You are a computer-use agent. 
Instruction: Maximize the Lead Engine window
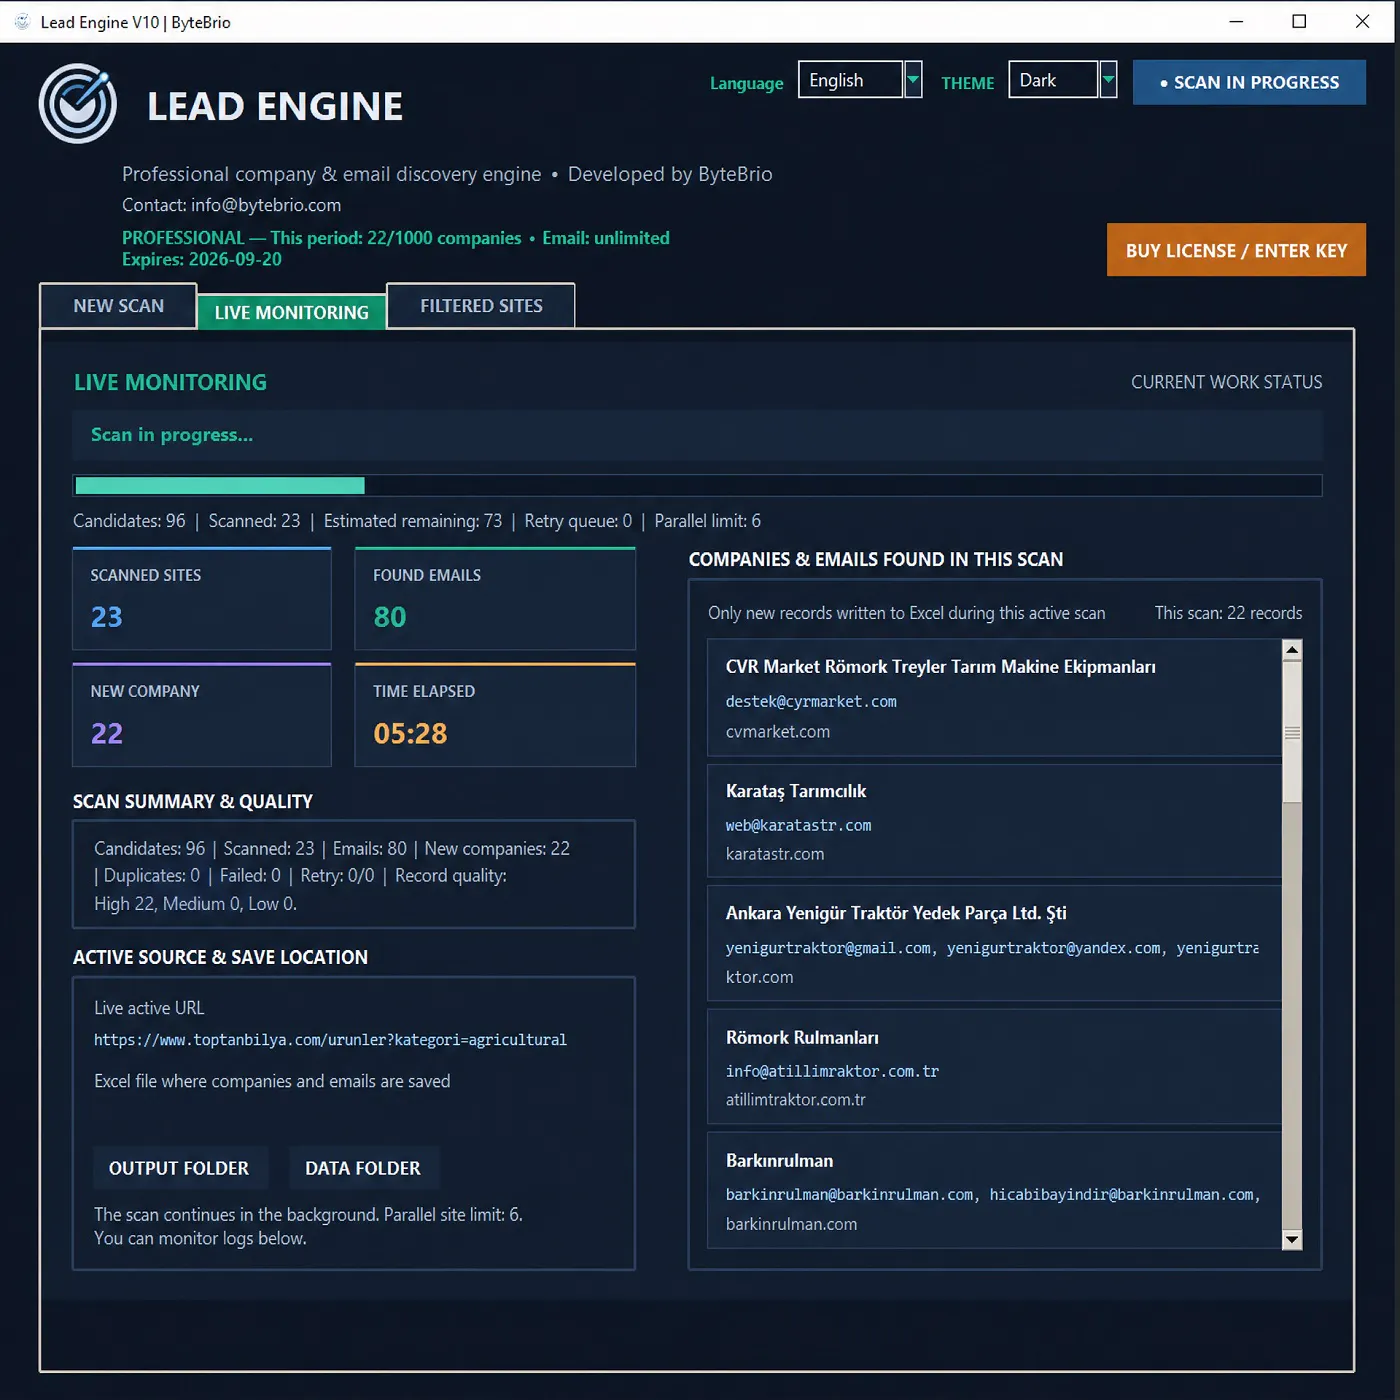[x=1299, y=22]
